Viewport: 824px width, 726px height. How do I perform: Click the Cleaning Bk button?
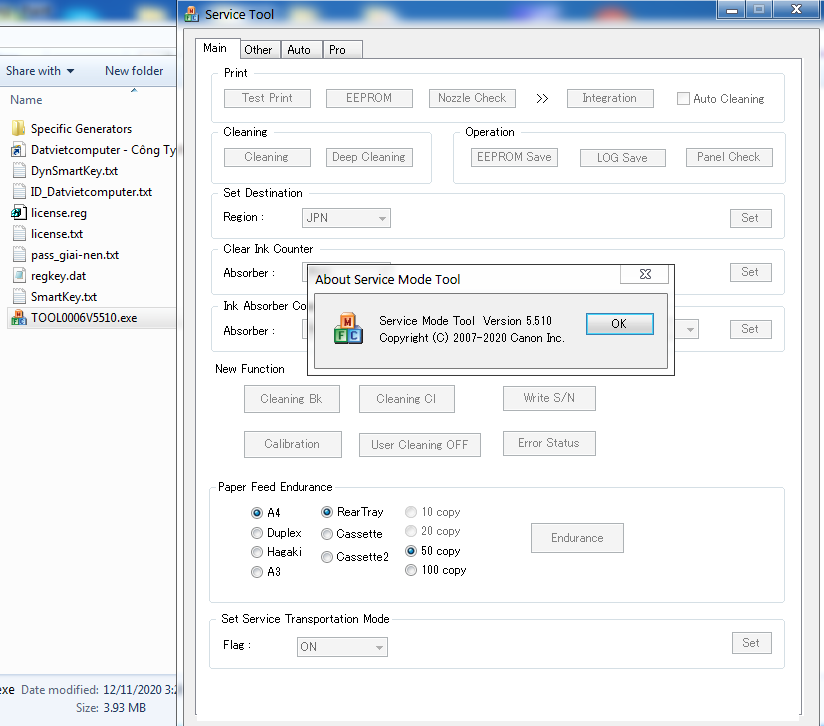point(292,399)
